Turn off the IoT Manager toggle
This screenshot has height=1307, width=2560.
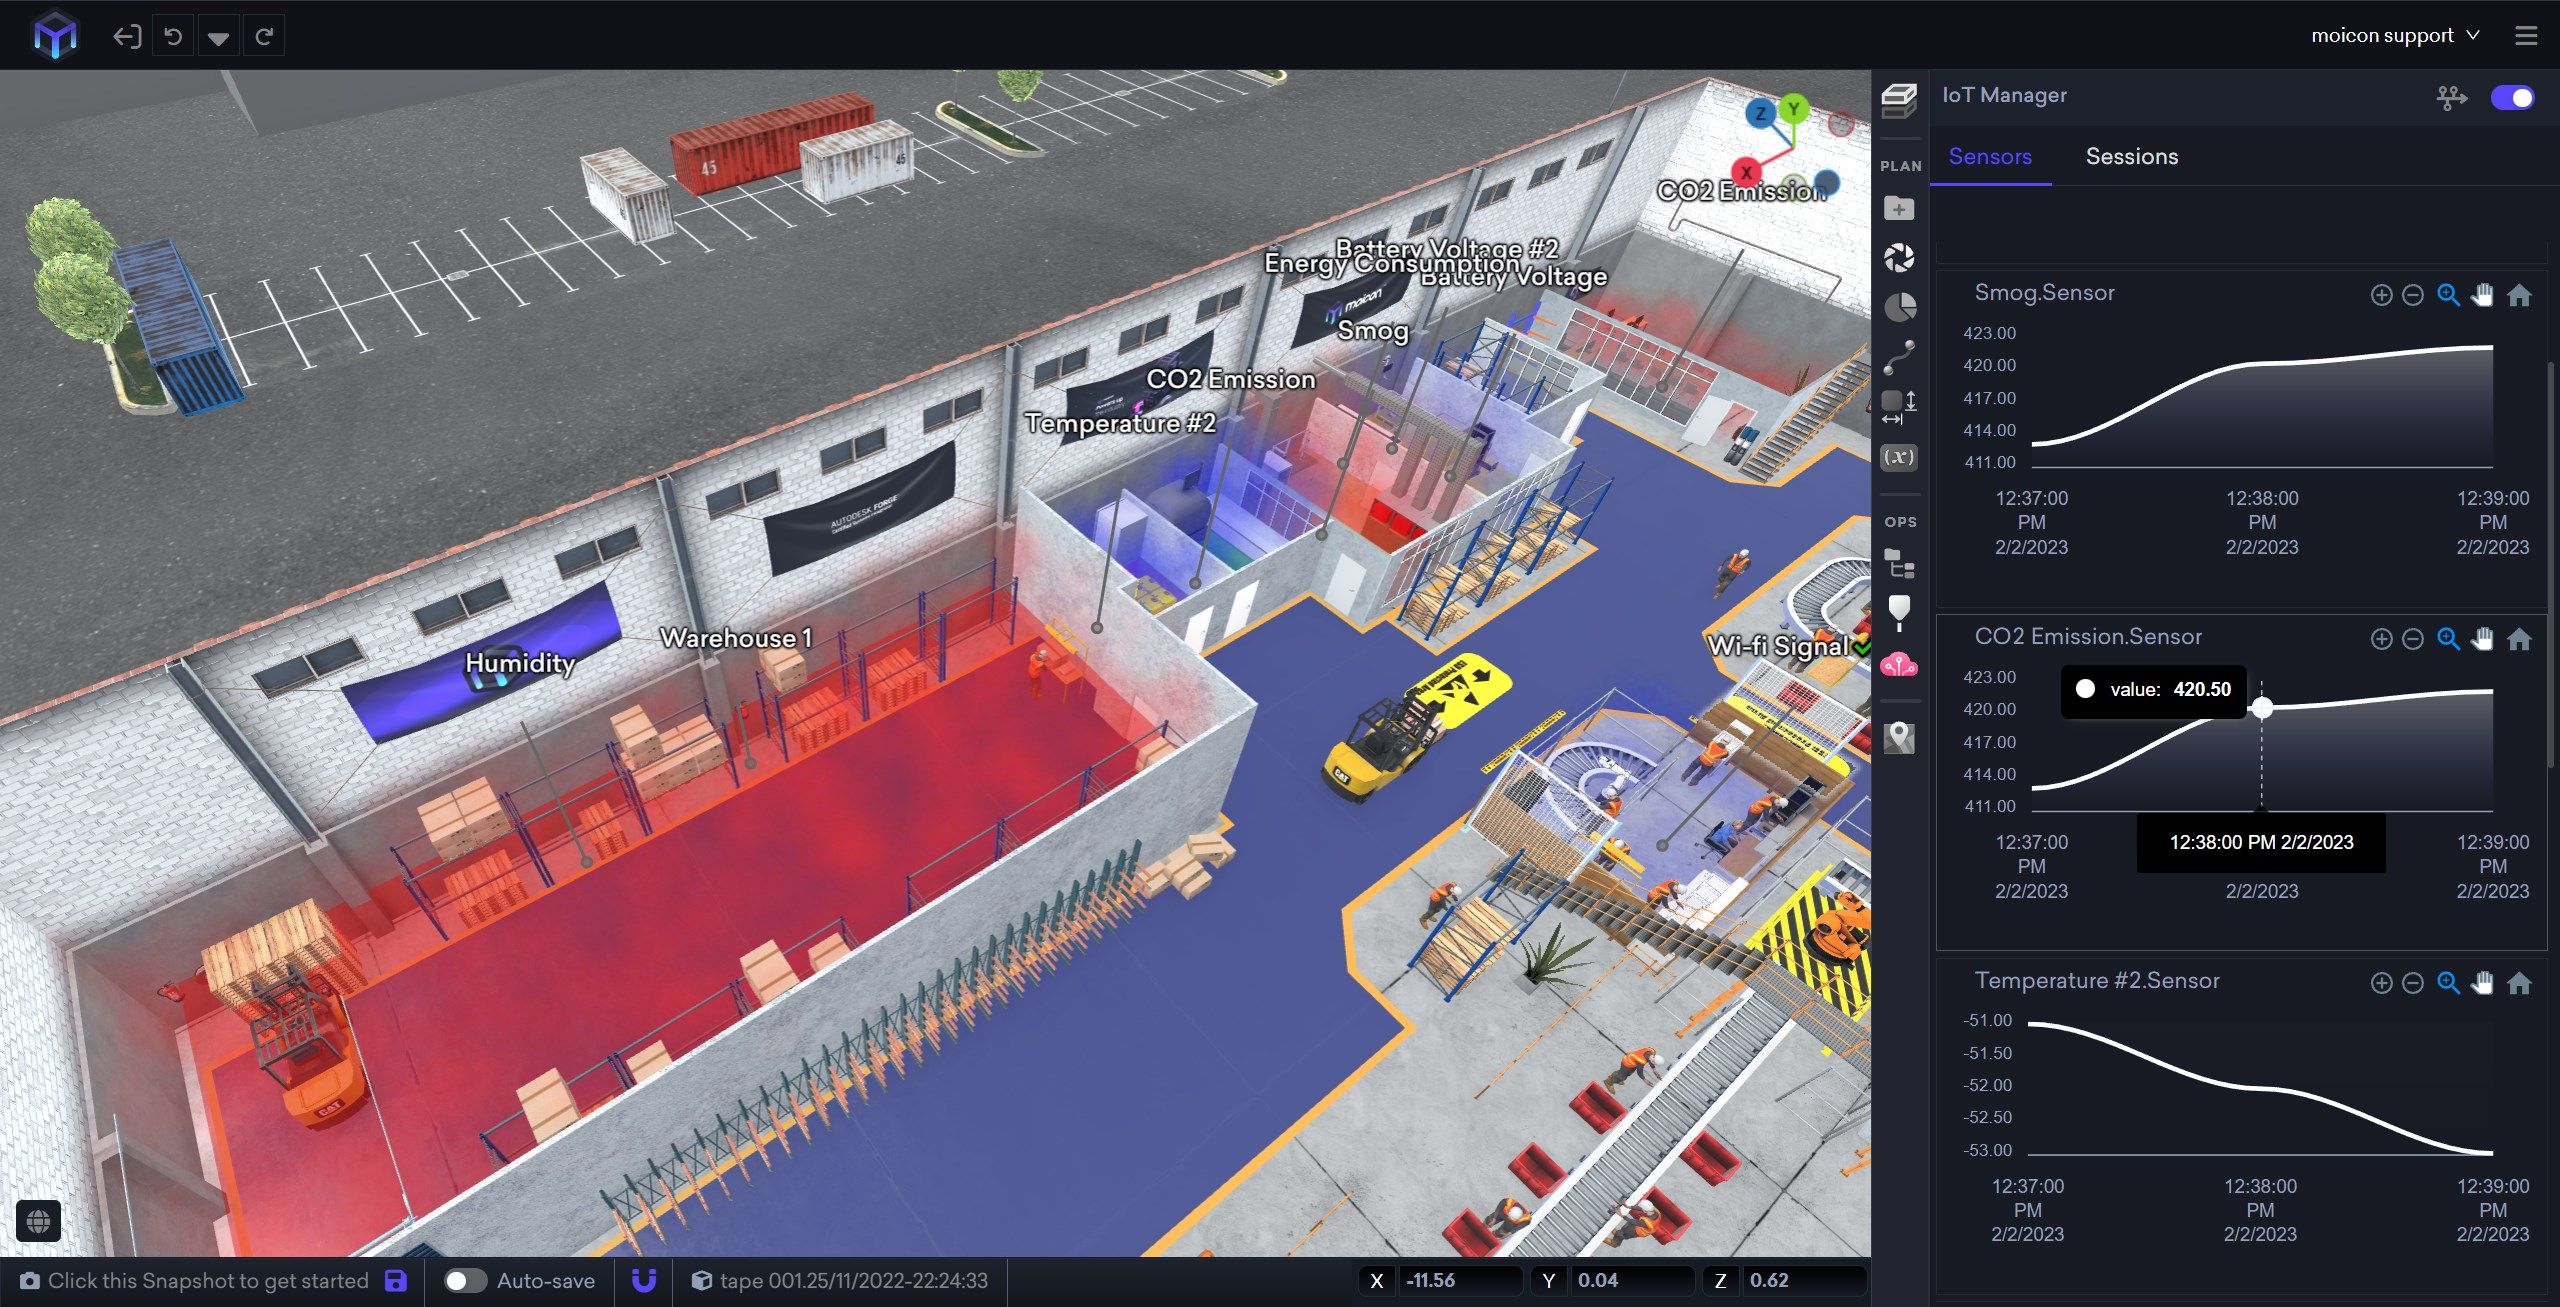pos(2512,97)
